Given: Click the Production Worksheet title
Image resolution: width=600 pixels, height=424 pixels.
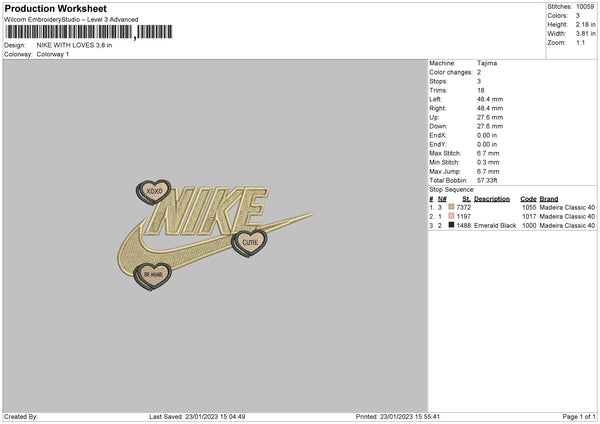Looking at the screenshot, I should 55,8.
